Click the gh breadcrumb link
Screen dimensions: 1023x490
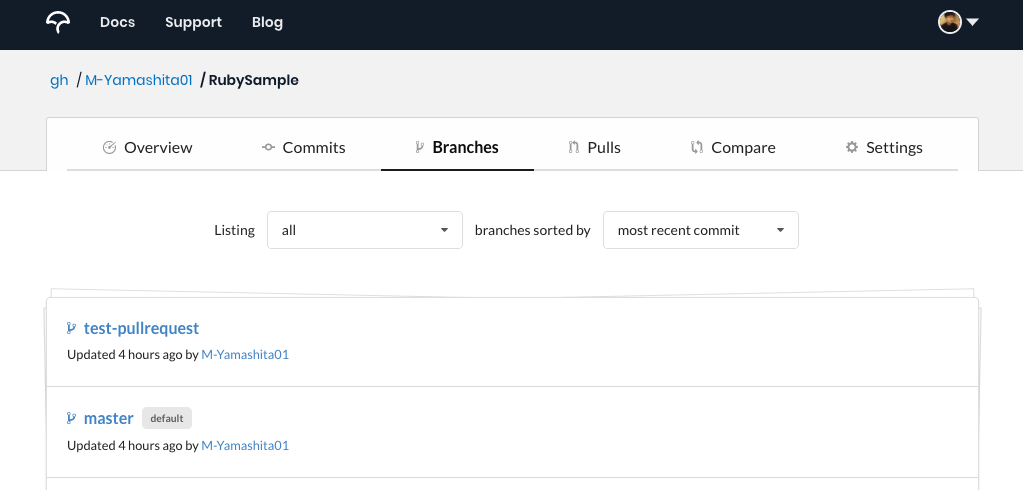(x=59, y=80)
